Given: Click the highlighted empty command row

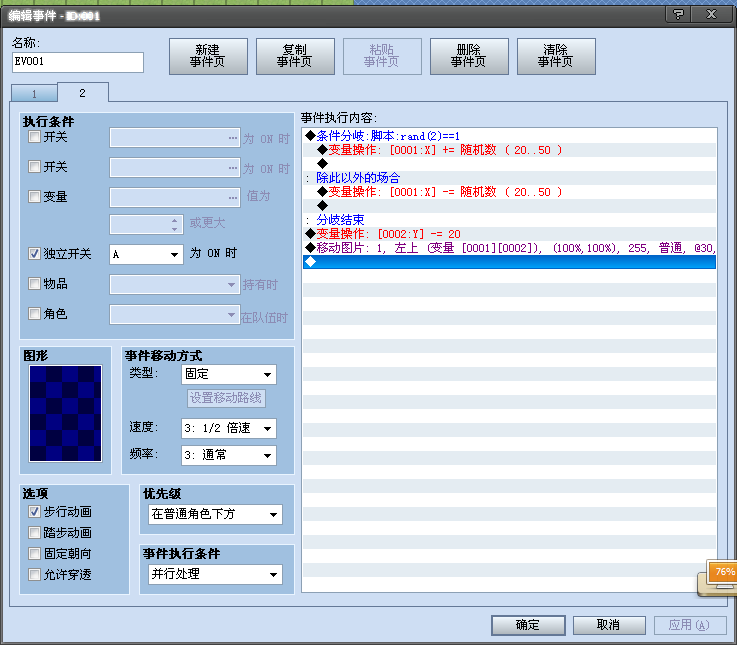Looking at the screenshot, I should click(510, 262).
